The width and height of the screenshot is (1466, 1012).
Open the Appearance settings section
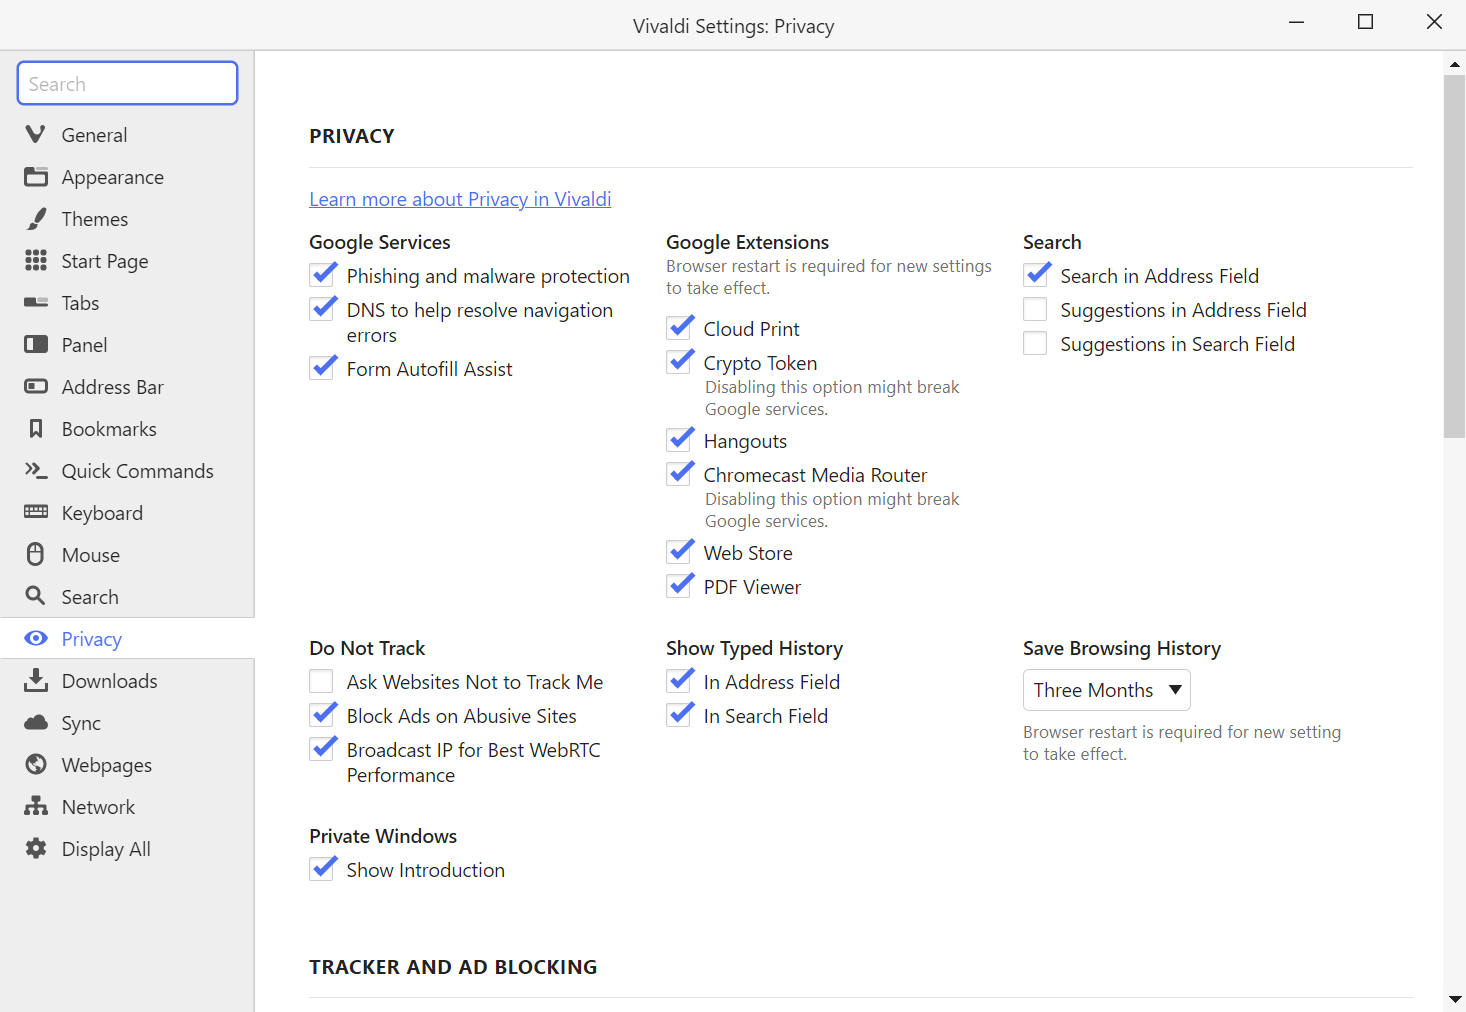[x=127, y=177]
